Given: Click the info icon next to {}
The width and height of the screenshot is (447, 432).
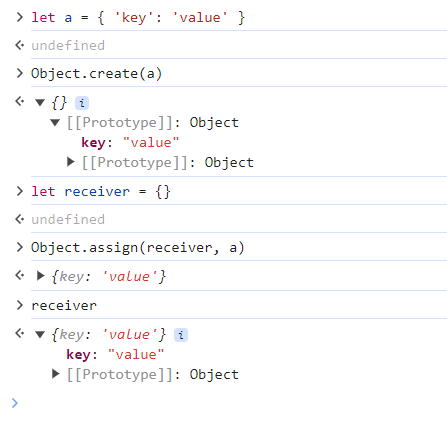Looking at the screenshot, I should [82, 103].
